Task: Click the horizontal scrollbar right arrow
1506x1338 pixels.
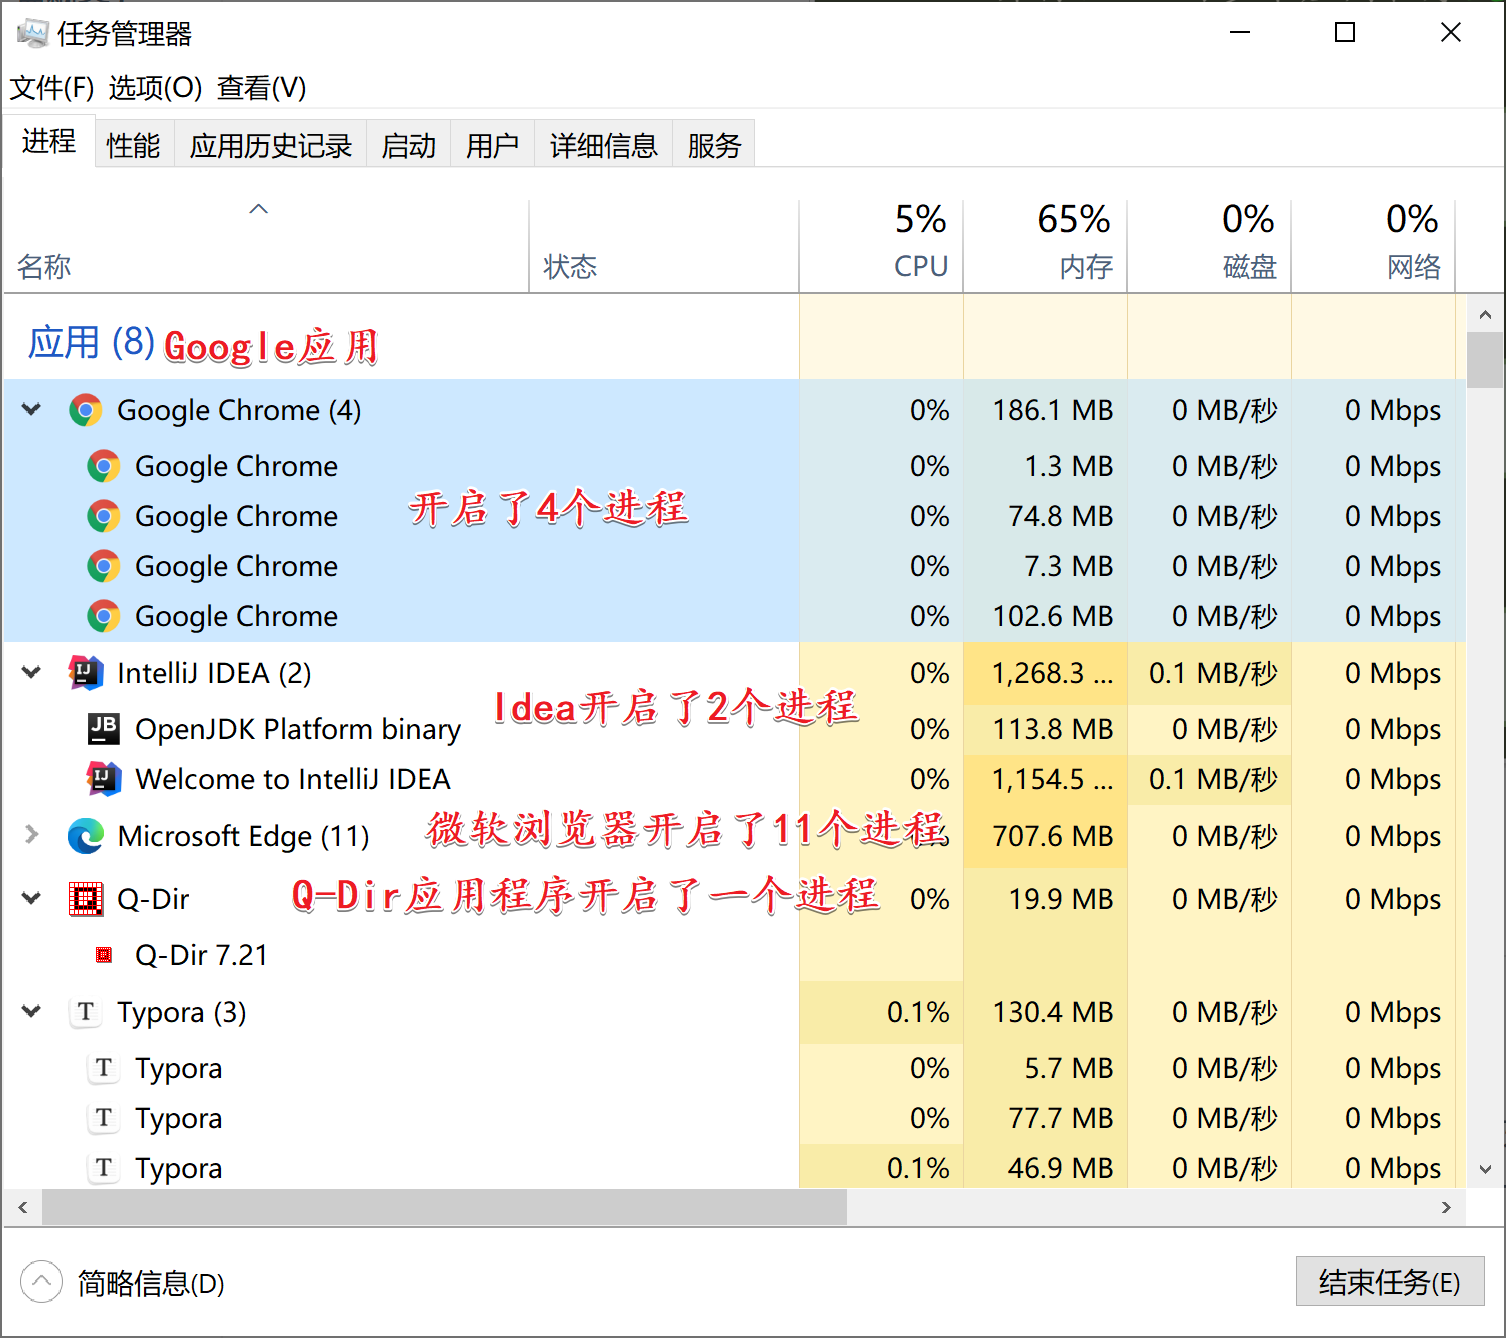Action: pos(1446,1207)
